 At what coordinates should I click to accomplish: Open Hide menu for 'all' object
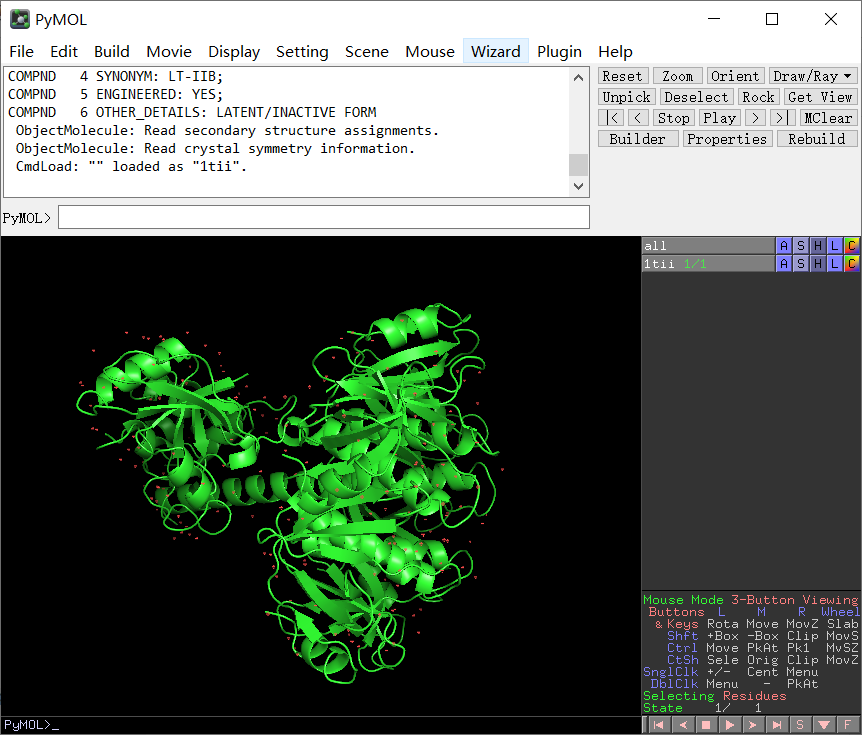click(x=818, y=246)
